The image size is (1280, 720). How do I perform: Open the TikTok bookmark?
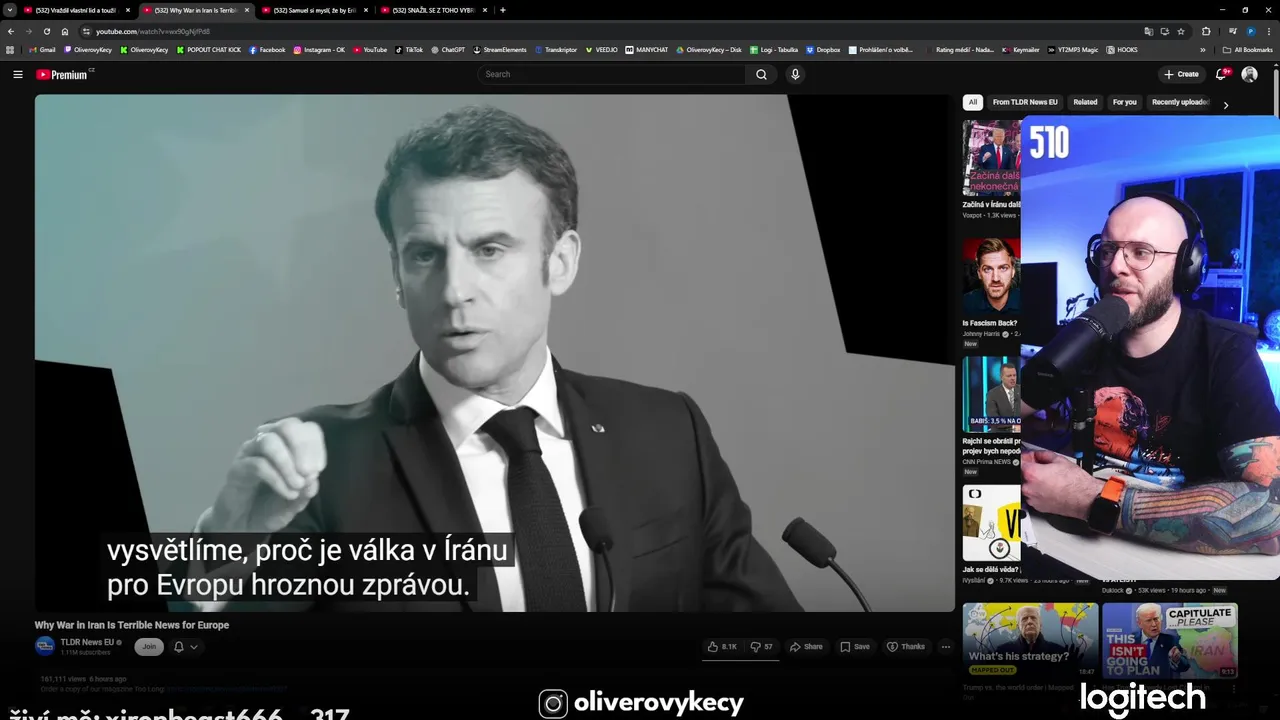click(x=409, y=49)
